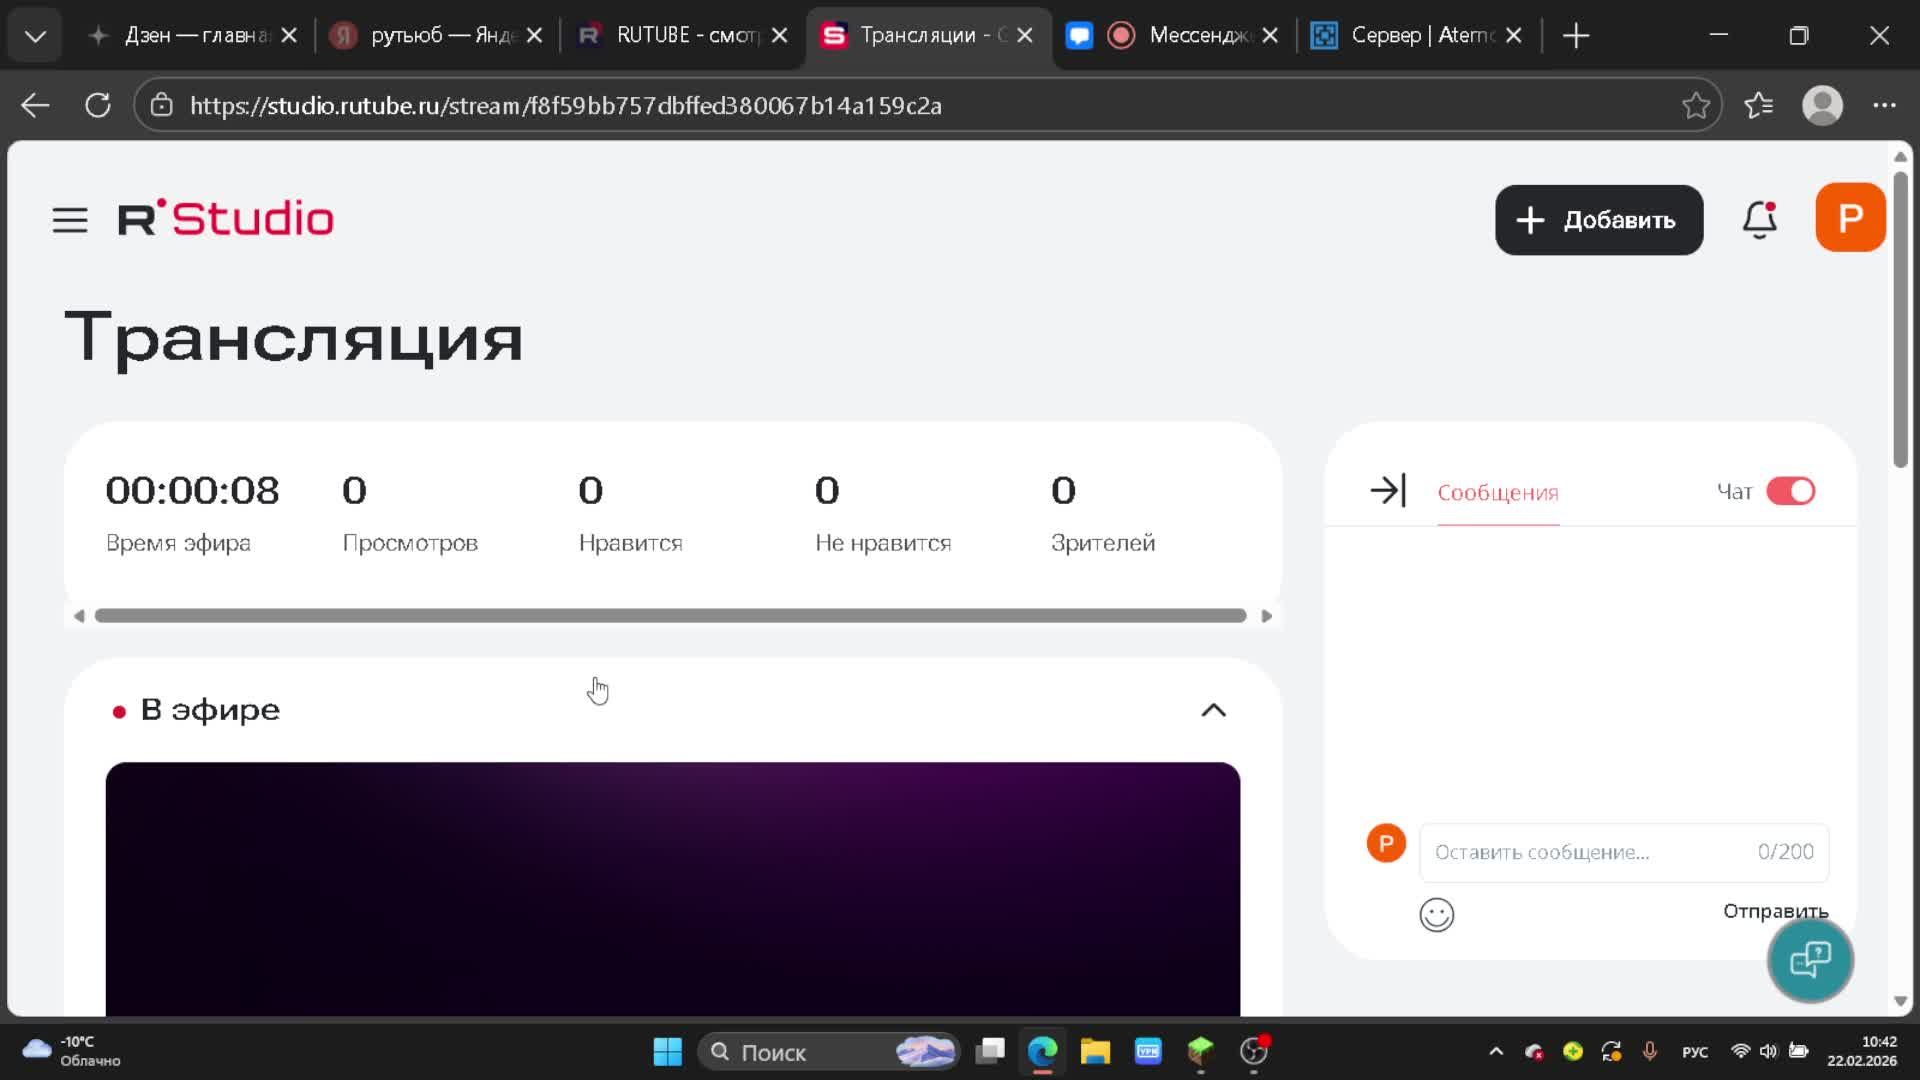Click the R Studio logo
This screenshot has height=1080, width=1920.
[x=226, y=218]
